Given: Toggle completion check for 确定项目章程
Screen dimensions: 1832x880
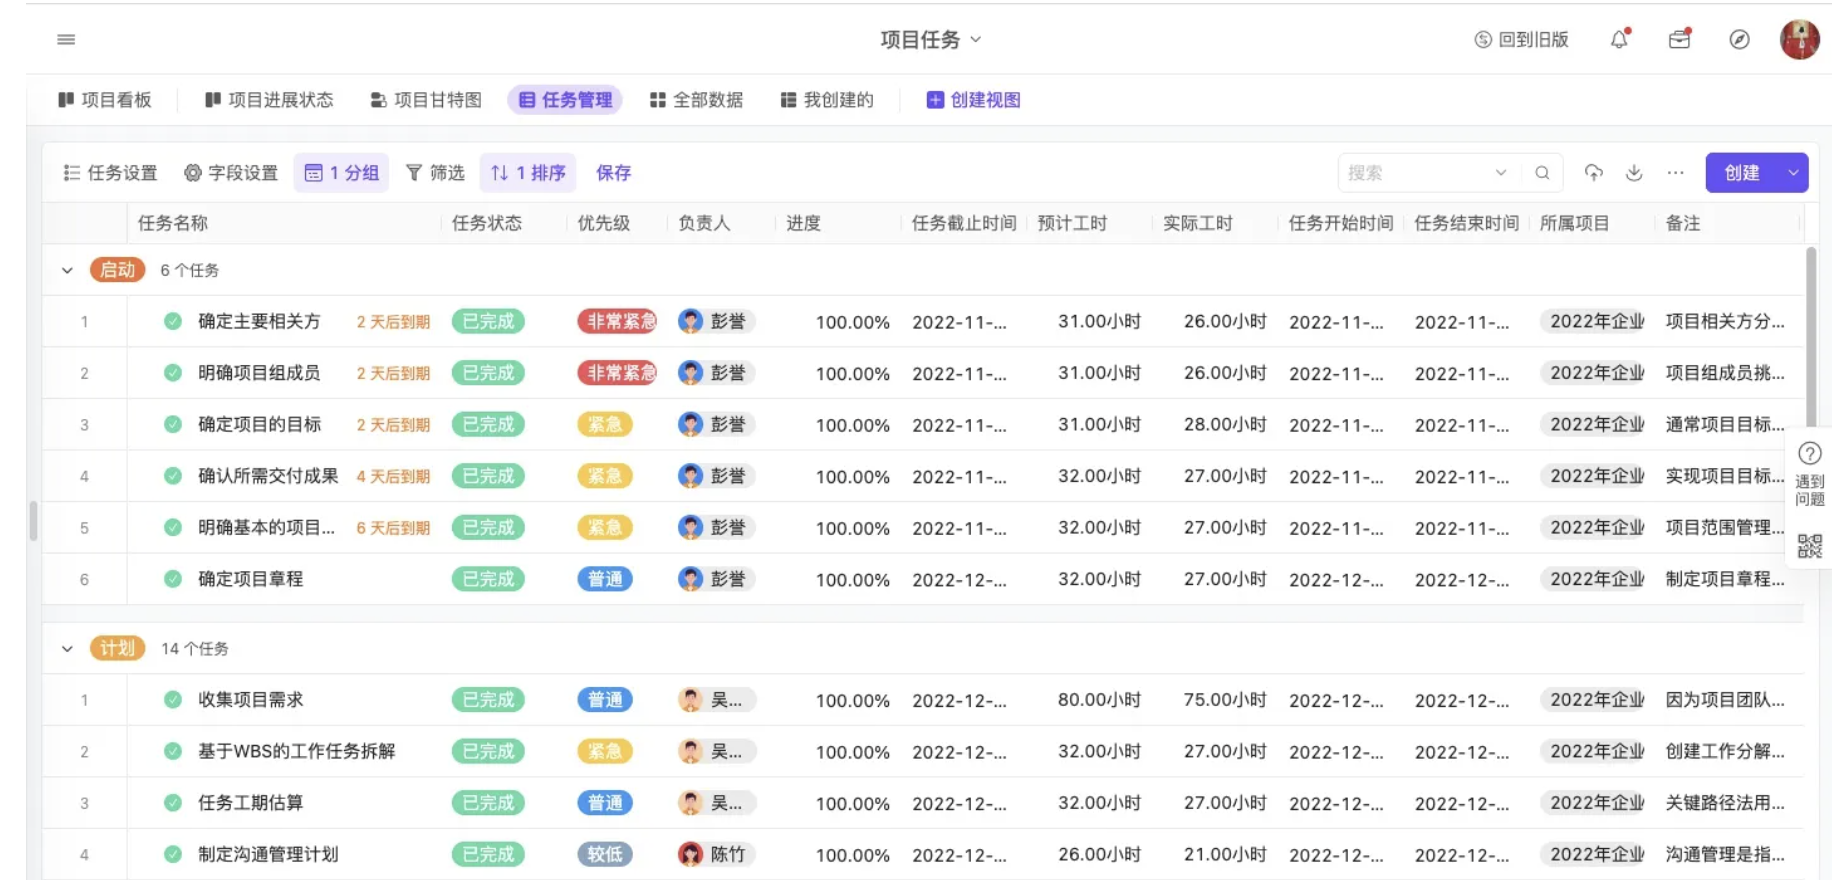Looking at the screenshot, I should (173, 579).
